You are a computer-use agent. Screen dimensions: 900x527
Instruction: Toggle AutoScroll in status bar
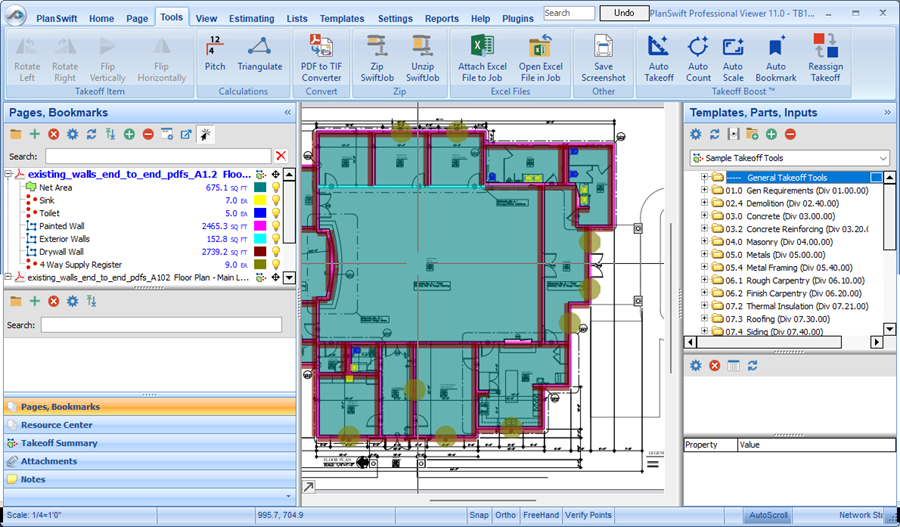coord(768,515)
